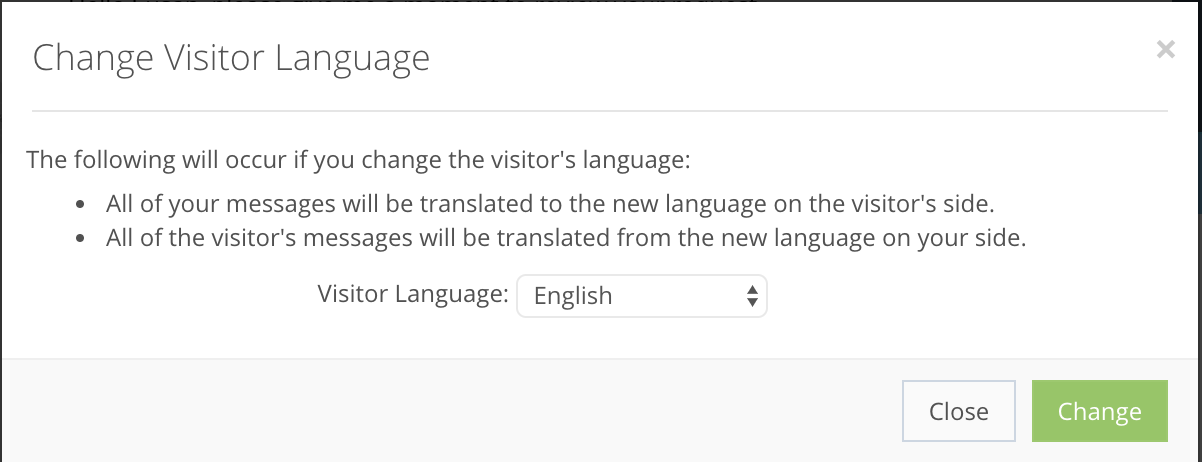Viewport: 1202px width, 462px height.
Task: Dismiss the dialog with the X icon
Action: point(1165,50)
